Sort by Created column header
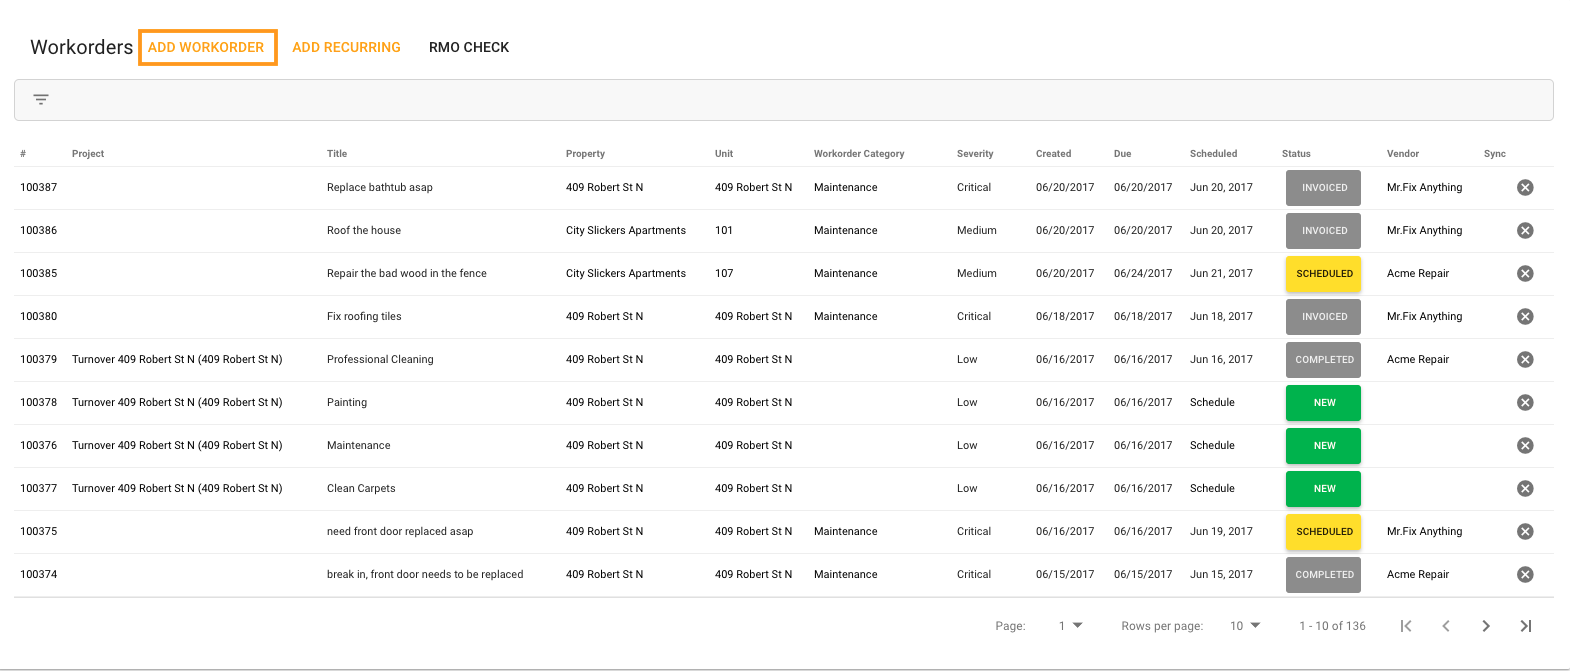This screenshot has height=671, width=1570. pos(1053,154)
